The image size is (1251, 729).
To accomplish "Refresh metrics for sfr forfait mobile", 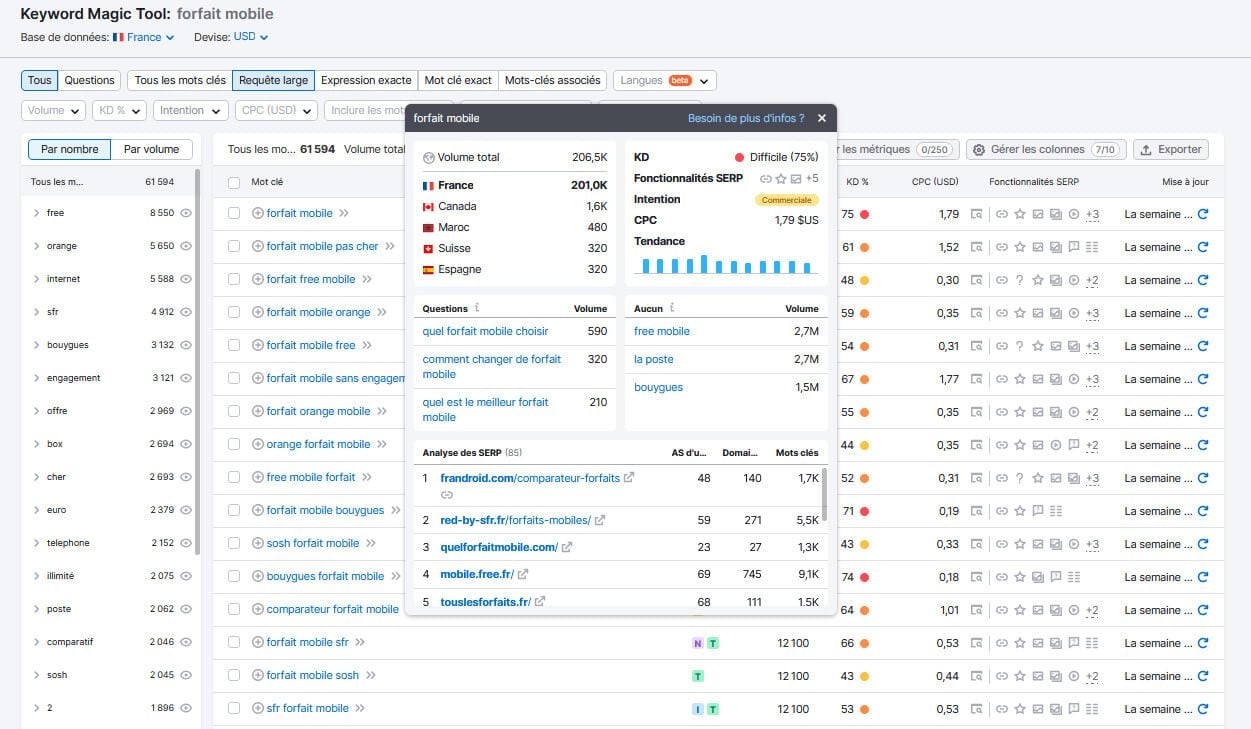I will tap(1203, 709).
